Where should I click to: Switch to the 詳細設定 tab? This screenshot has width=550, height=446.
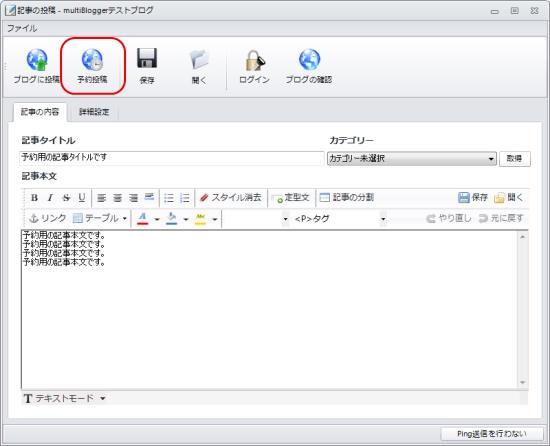coord(94,112)
